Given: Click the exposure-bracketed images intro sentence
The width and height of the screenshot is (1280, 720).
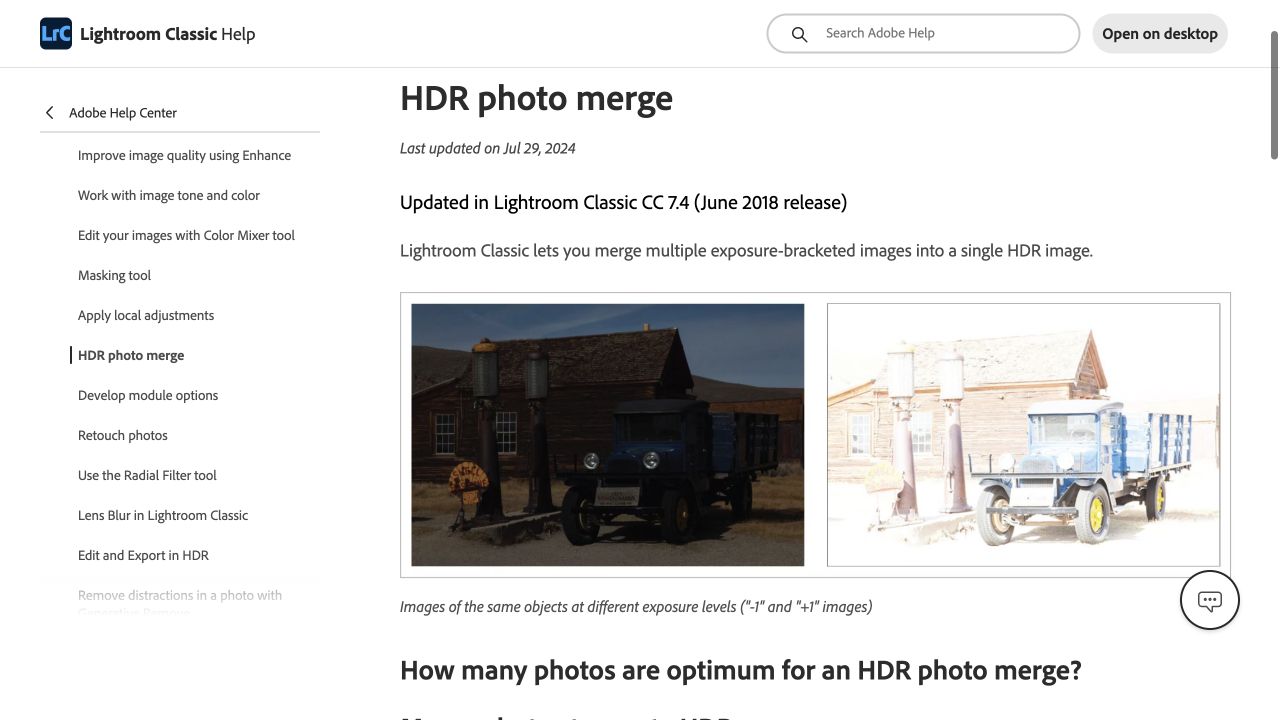Looking at the screenshot, I should point(746,251).
